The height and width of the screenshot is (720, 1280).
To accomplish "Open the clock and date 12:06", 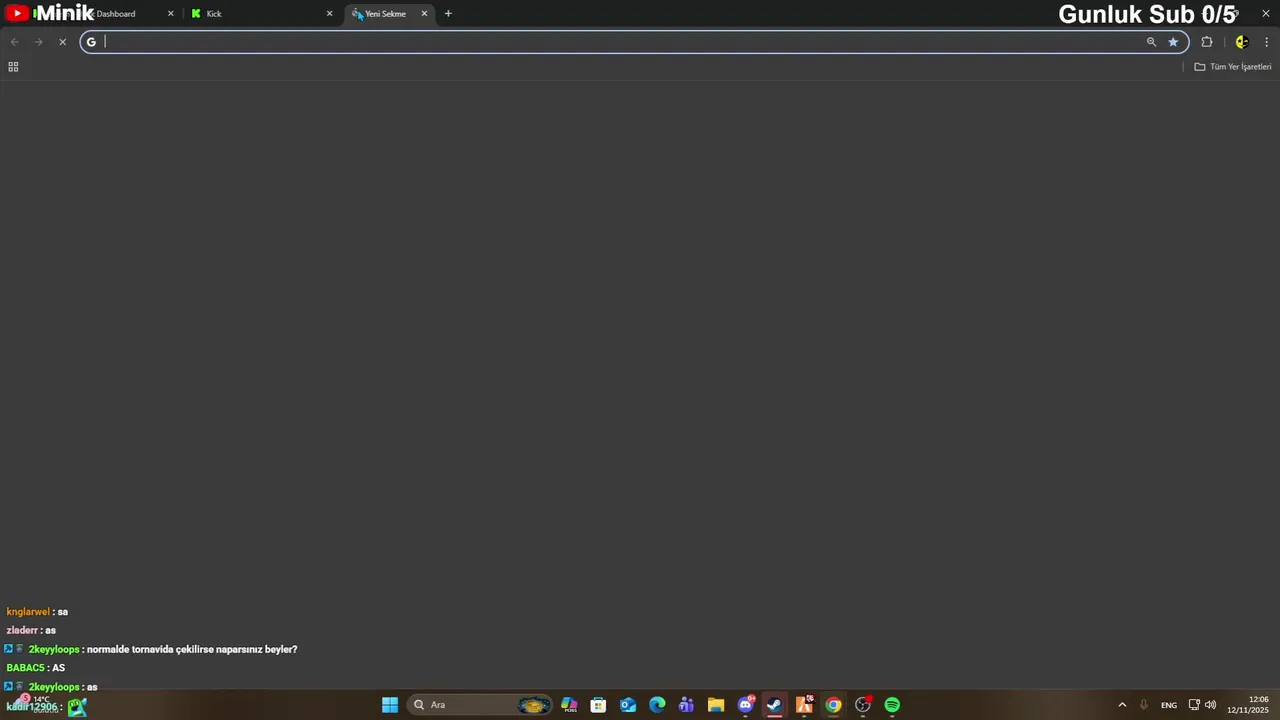I will [1248, 705].
